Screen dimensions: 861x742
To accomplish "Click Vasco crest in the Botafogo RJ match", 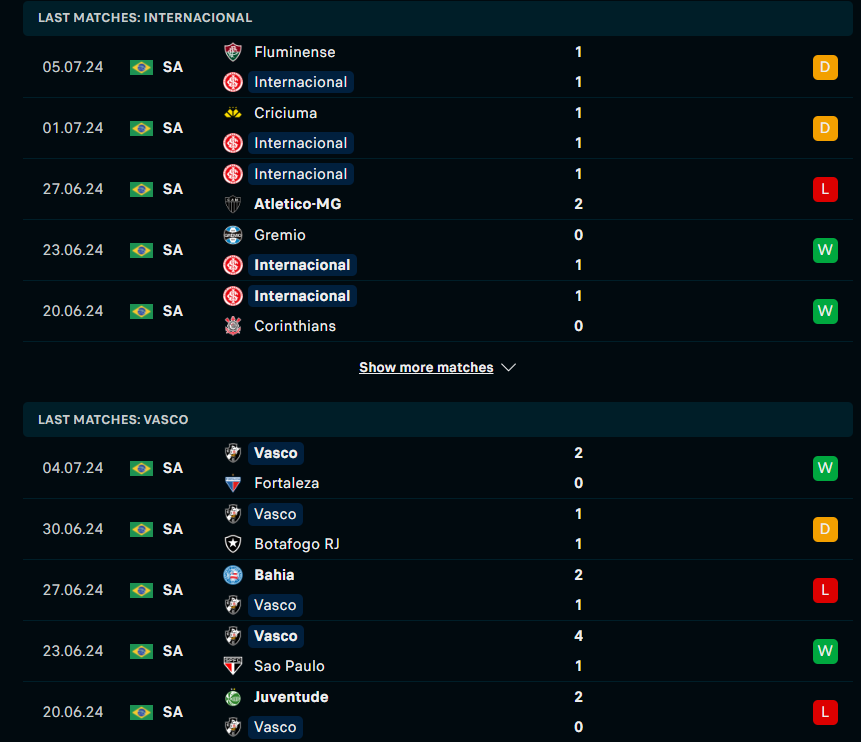I will pos(233,514).
